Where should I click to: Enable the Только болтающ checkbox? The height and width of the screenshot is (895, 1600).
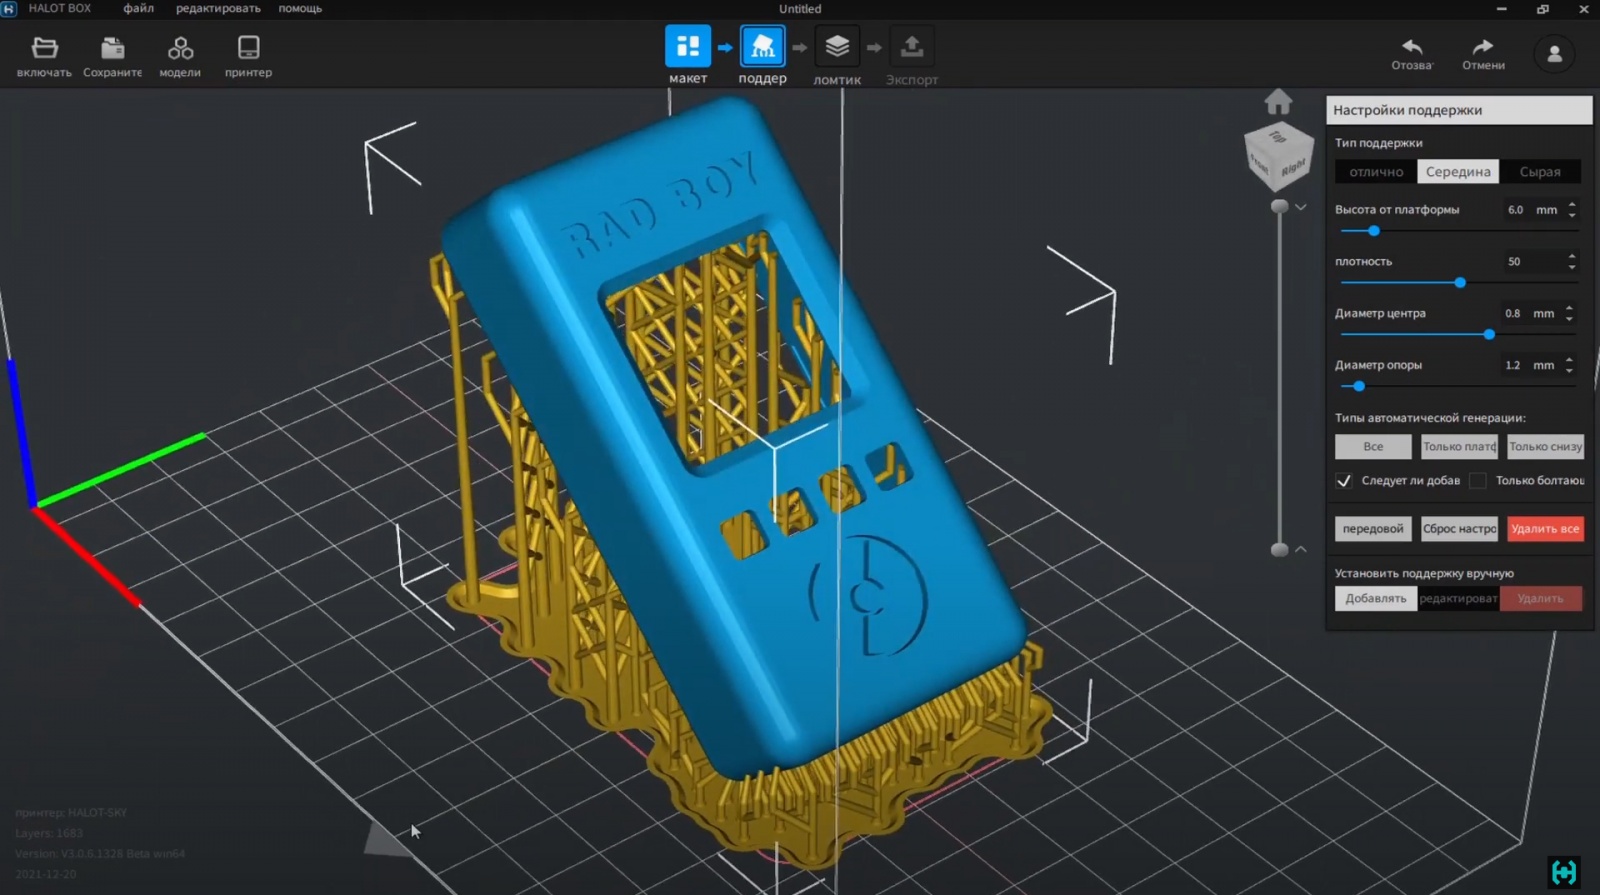point(1478,481)
